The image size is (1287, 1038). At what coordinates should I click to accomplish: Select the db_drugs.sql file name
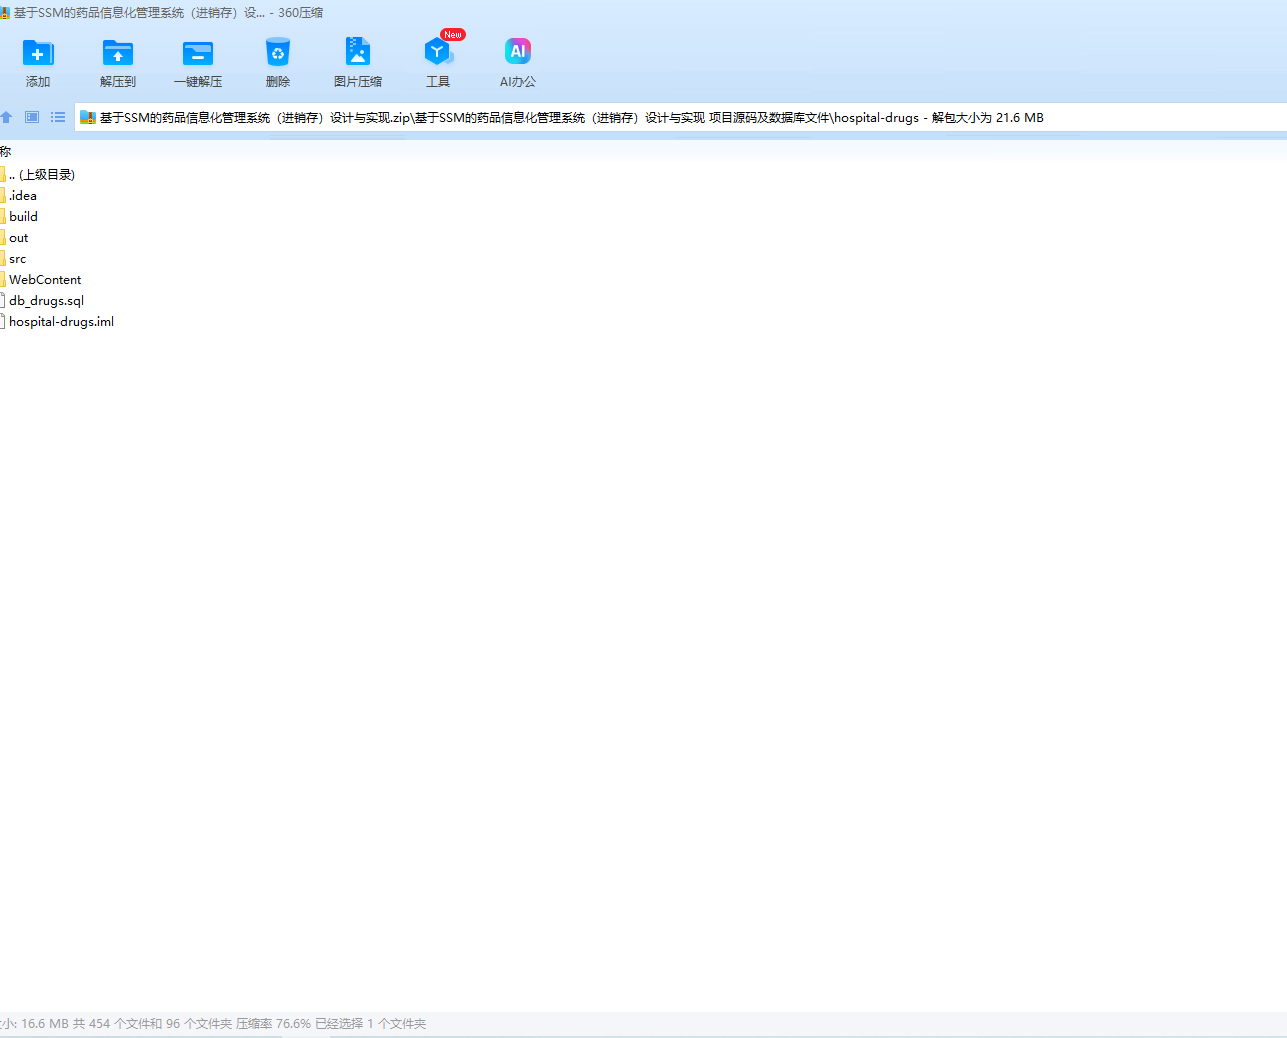point(47,300)
